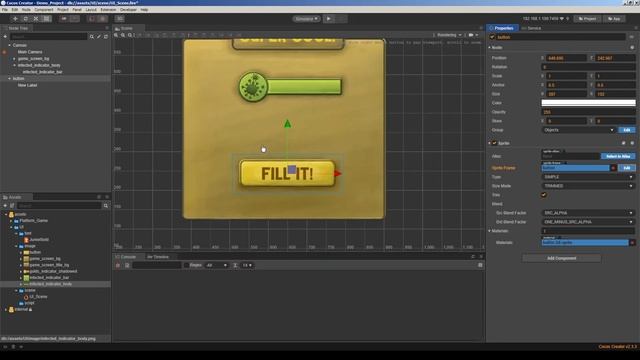Open the File menu
The height and width of the screenshot is (360, 640).
pos(5,9)
